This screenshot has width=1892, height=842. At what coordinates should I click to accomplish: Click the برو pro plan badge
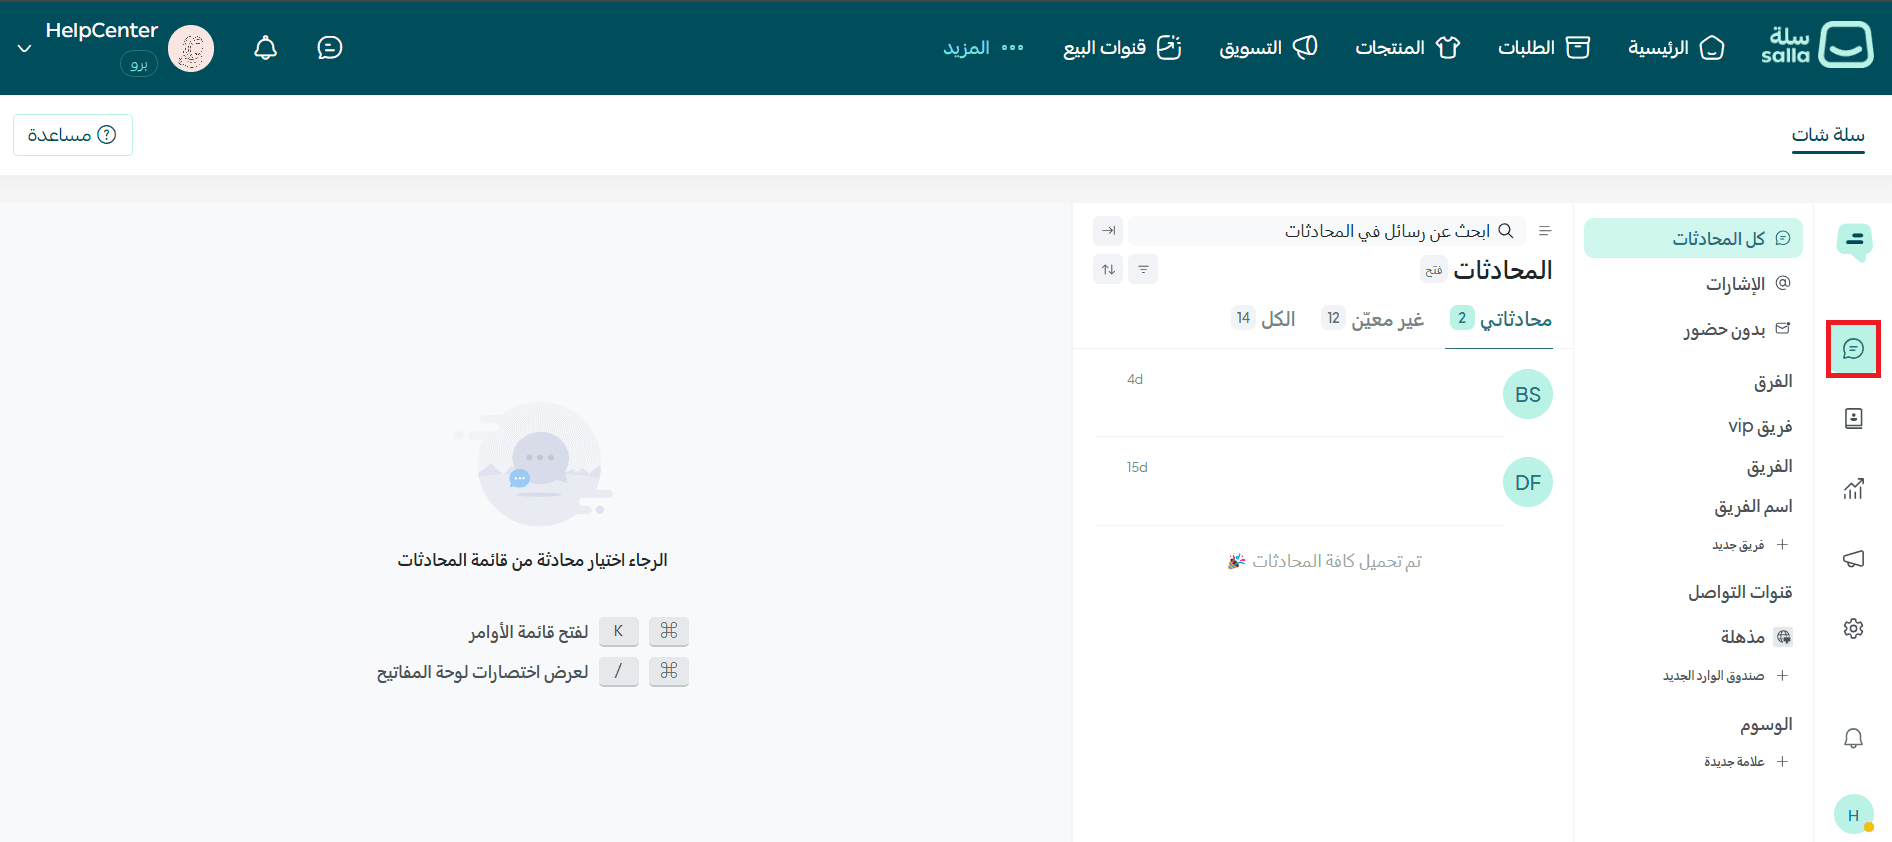click(139, 64)
